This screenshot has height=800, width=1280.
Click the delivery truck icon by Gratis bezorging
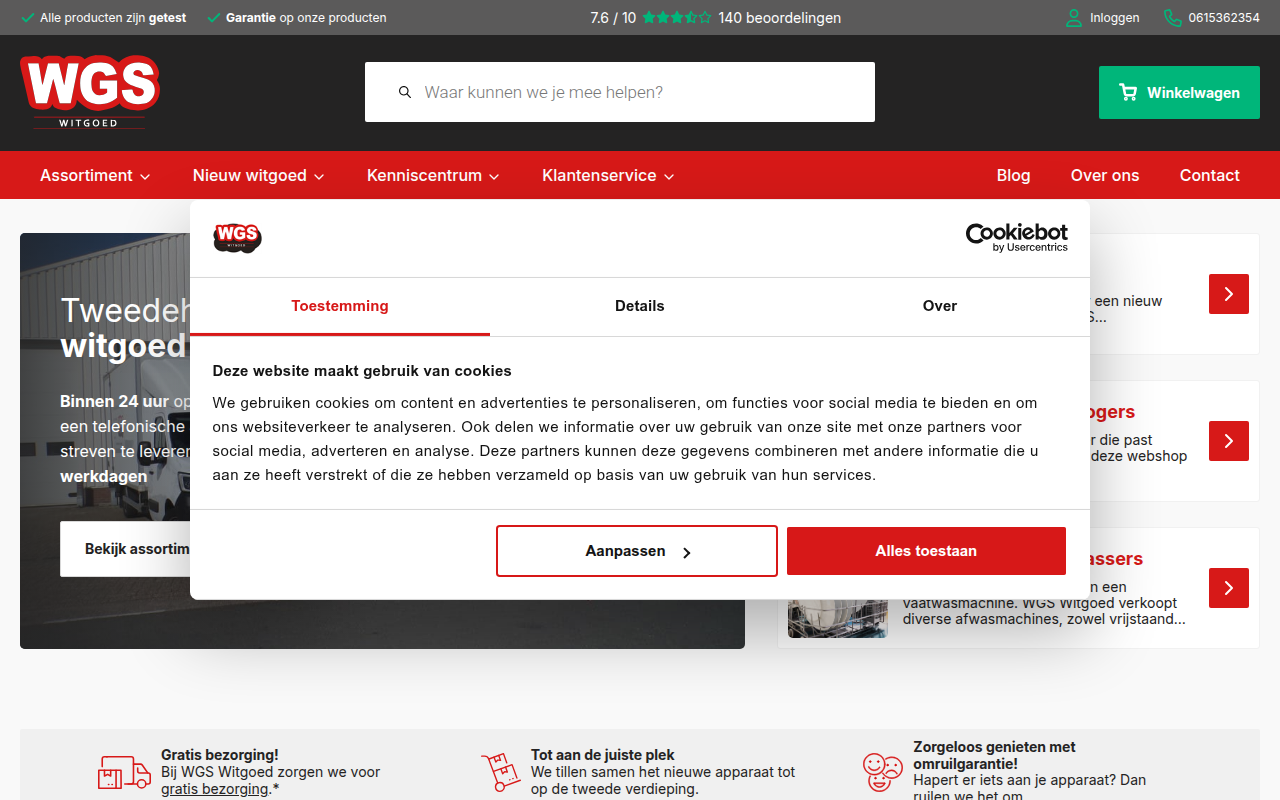[x=124, y=773]
